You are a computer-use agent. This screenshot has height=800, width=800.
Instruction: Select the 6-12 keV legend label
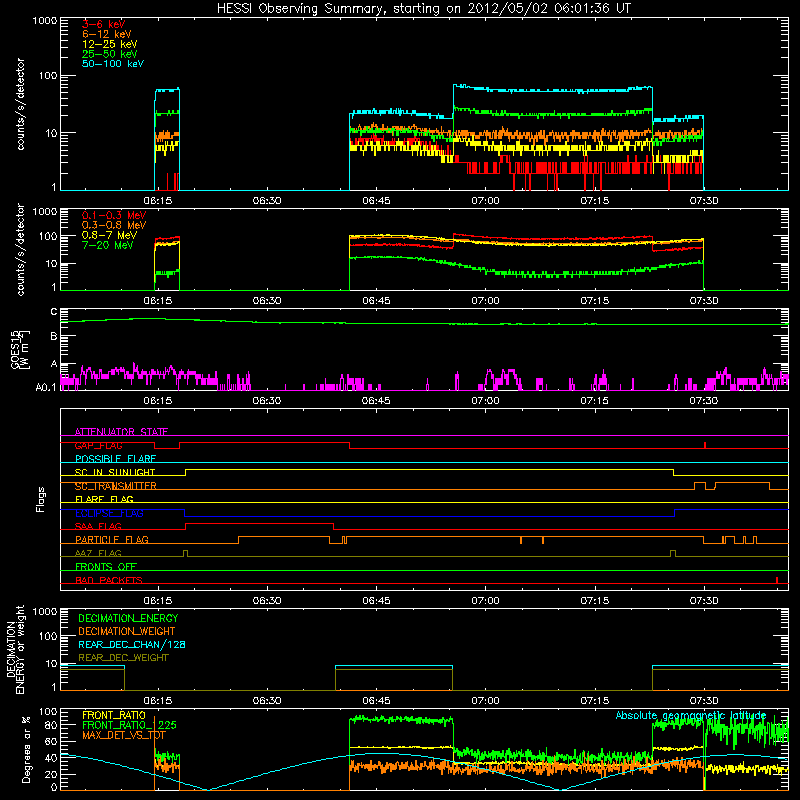[x=107, y=34]
